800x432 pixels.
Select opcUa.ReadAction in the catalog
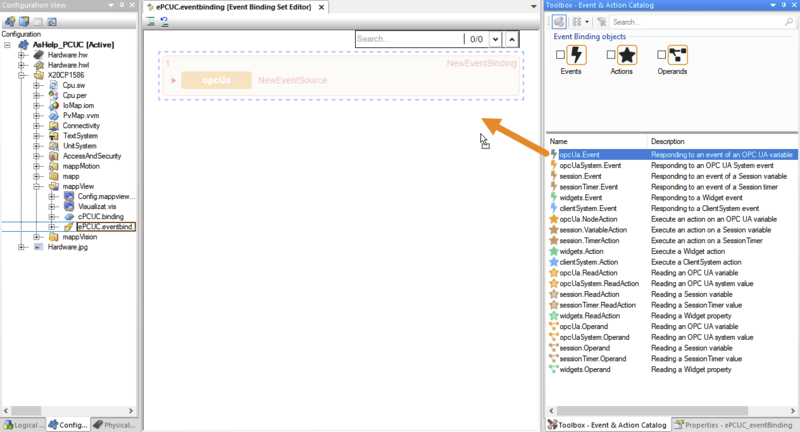click(588, 273)
